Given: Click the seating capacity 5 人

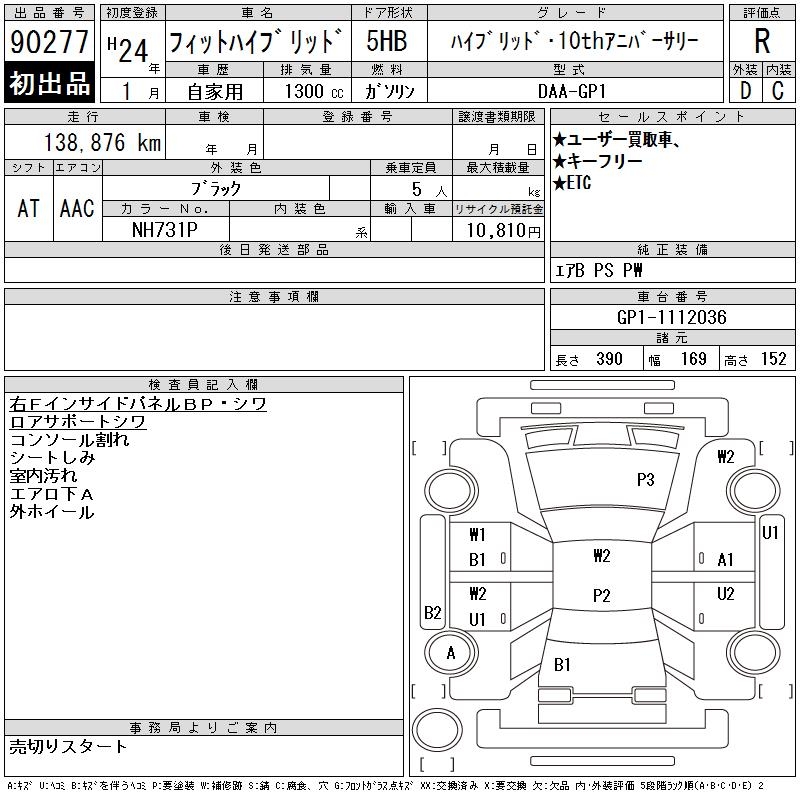Looking at the screenshot, I should pos(430,190).
